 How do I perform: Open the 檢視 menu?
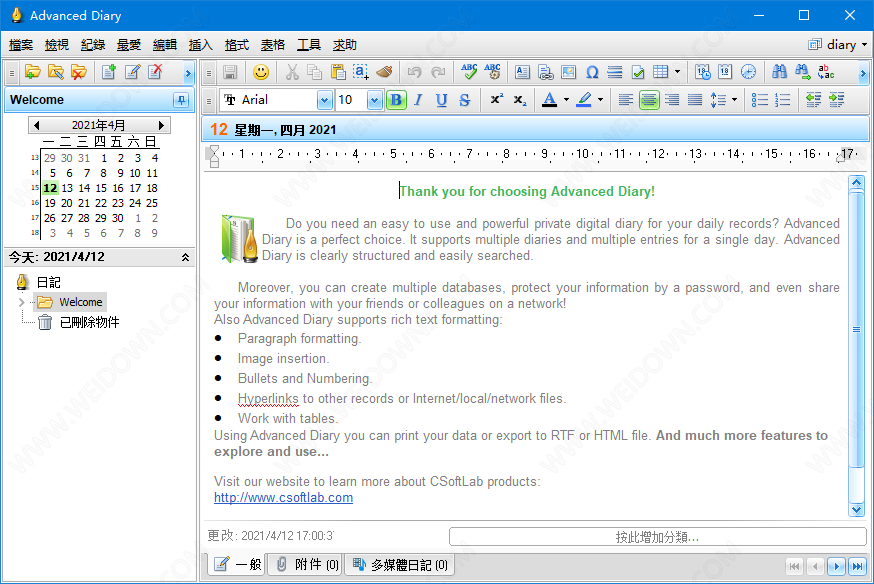point(57,45)
